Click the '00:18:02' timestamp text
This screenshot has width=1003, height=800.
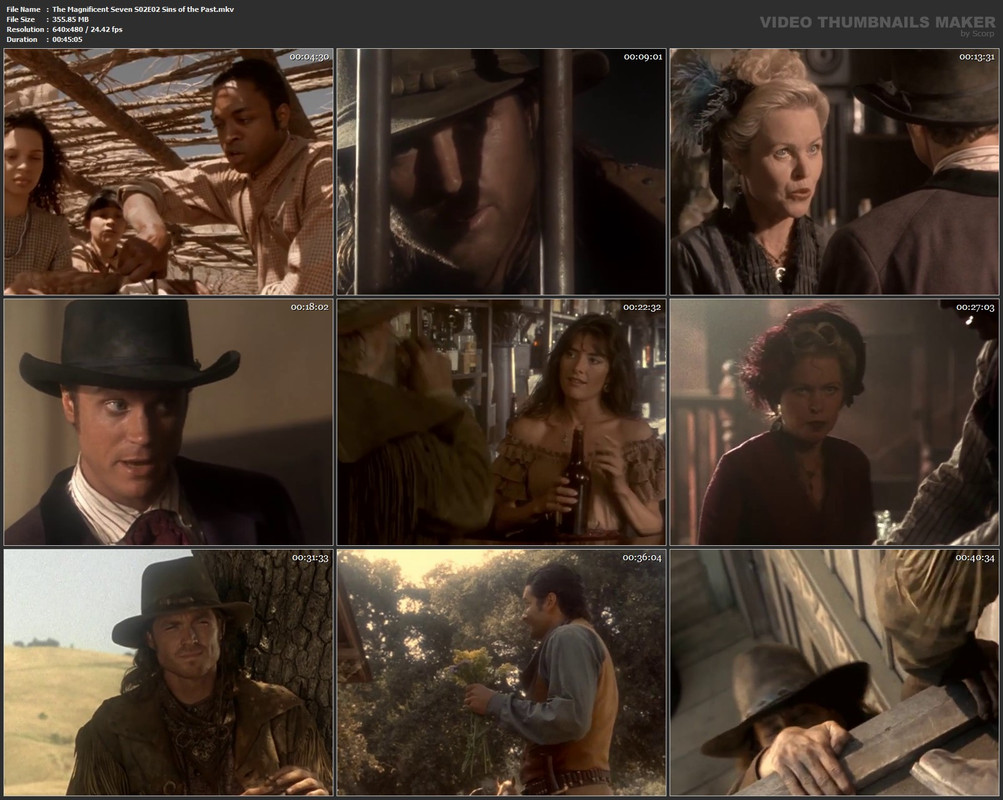click(x=310, y=307)
